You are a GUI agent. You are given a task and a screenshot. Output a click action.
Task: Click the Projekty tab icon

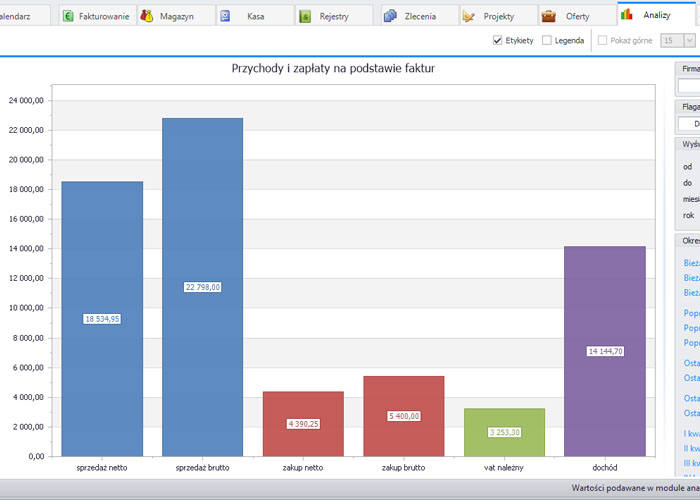coord(468,16)
